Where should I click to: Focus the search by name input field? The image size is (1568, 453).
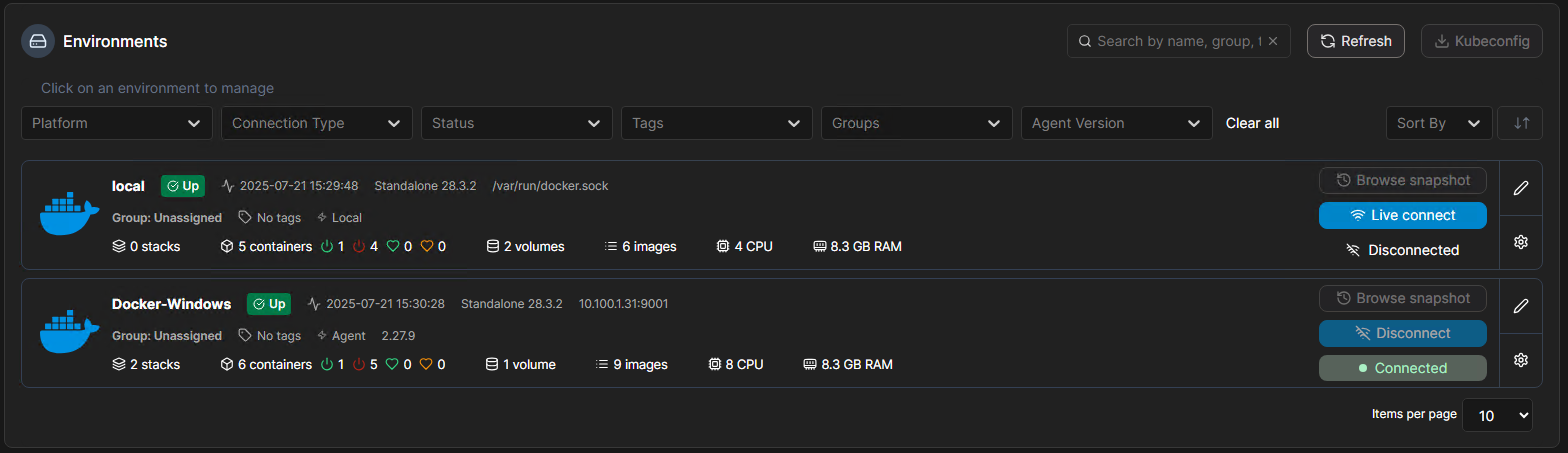click(1178, 41)
